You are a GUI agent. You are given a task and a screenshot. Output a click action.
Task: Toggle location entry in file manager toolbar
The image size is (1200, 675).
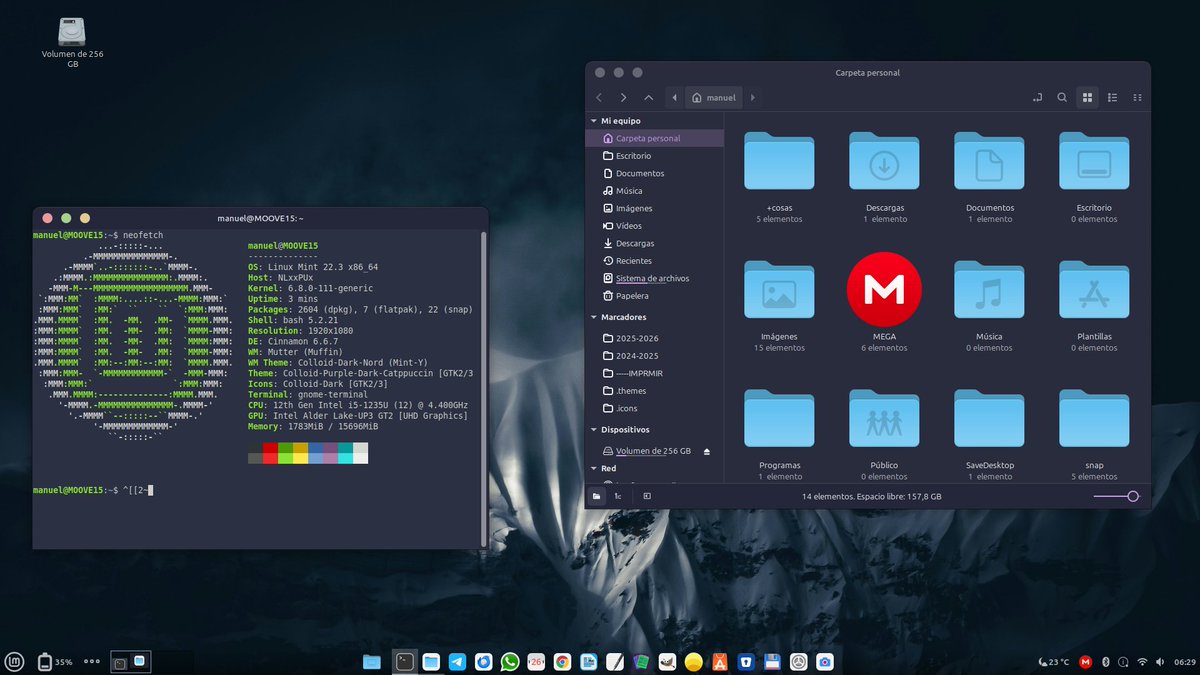pos(1037,97)
